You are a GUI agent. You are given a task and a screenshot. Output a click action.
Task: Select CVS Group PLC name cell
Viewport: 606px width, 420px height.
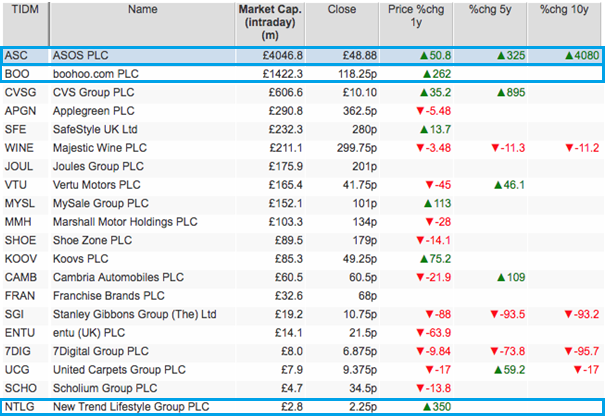94,93
